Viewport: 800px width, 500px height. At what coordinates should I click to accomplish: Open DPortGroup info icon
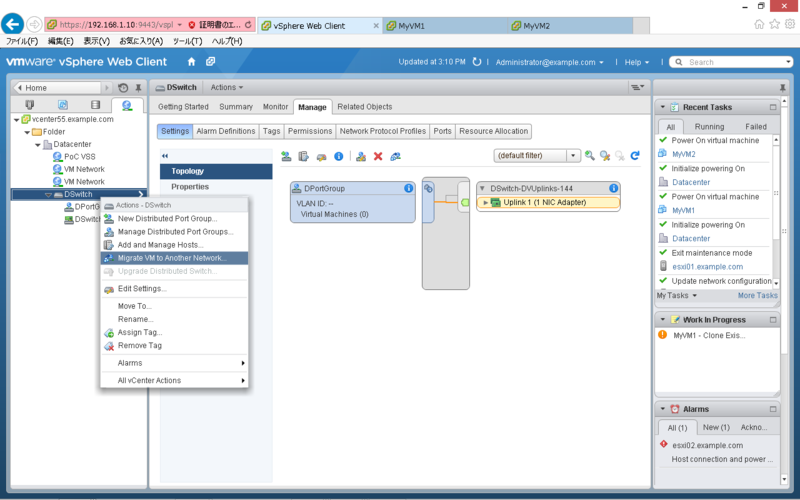[x=408, y=188]
